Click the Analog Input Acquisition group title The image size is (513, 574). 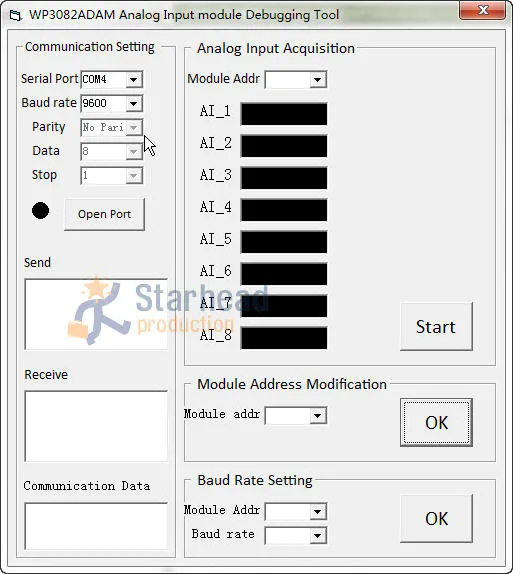276,48
